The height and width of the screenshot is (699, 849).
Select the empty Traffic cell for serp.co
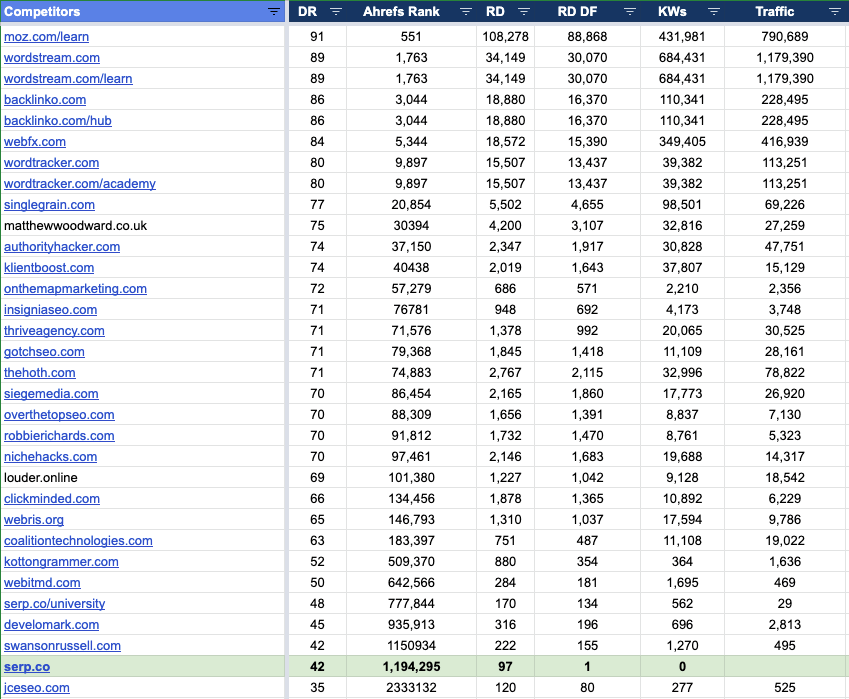pyautogui.click(x=785, y=667)
